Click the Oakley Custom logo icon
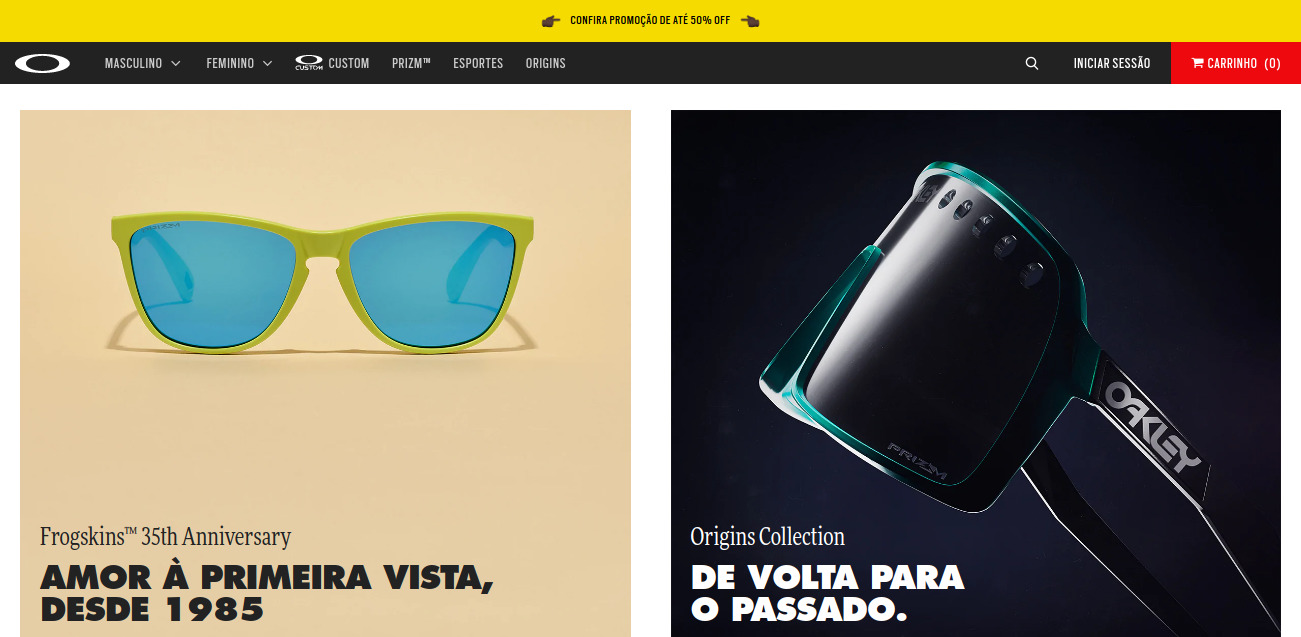1301x637 pixels. click(309, 63)
